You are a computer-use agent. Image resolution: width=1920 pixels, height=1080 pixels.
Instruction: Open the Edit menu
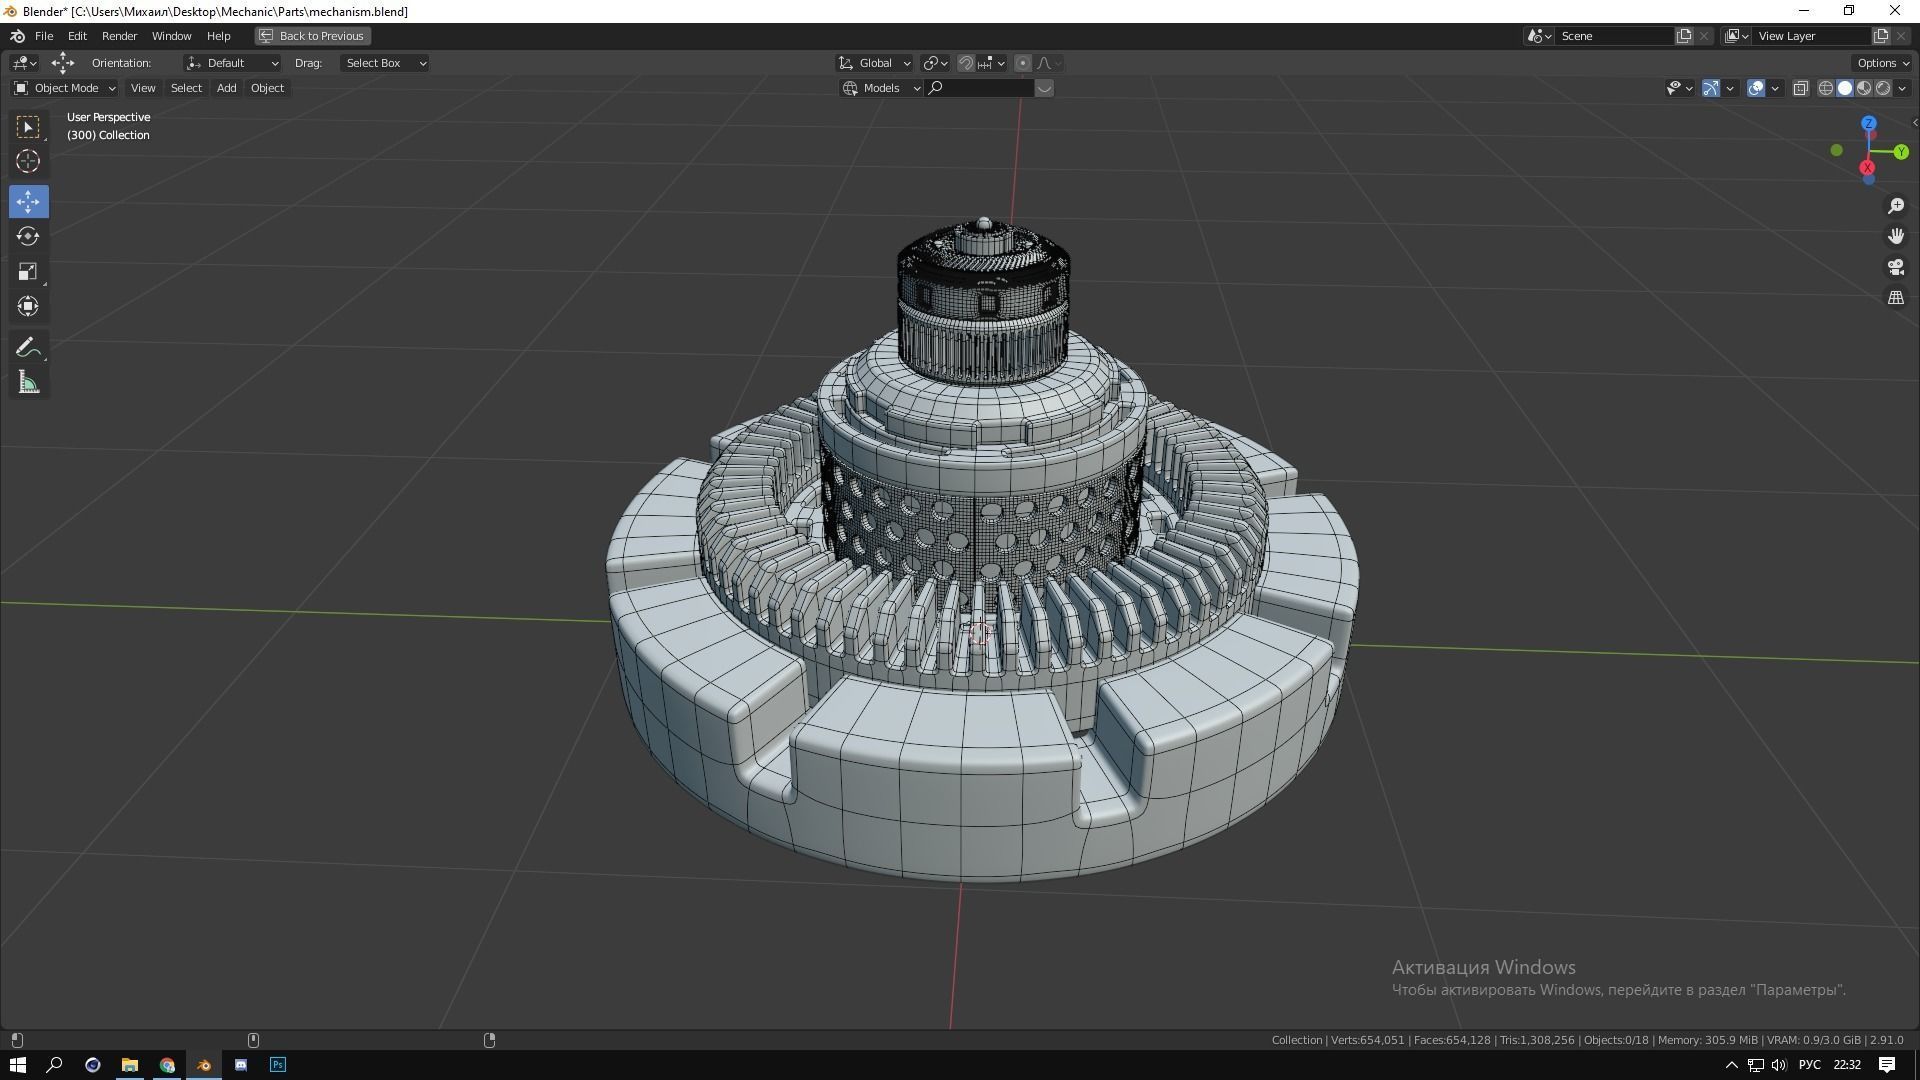(x=77, y=36)
